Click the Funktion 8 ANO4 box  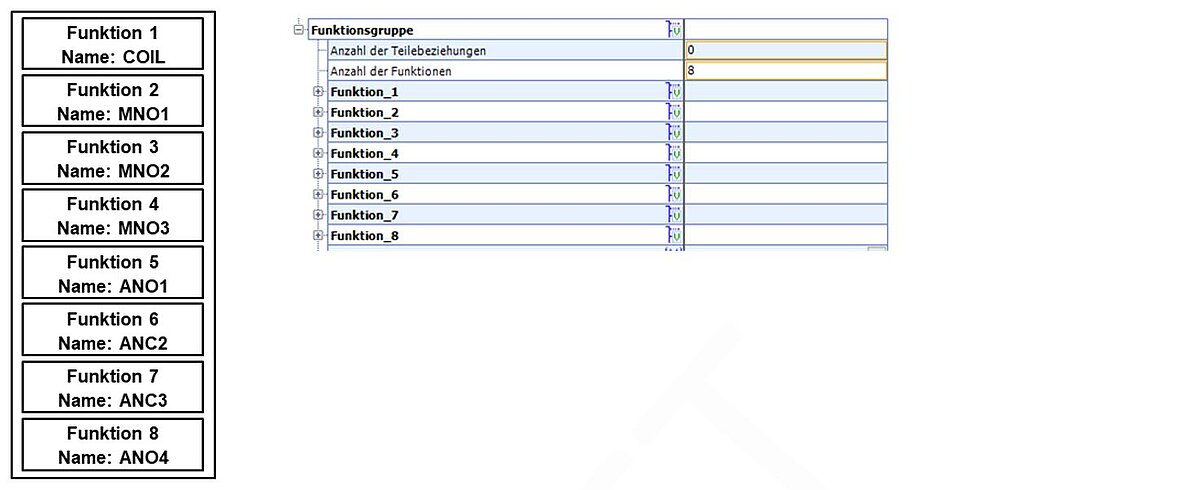(x=113, y=445)
